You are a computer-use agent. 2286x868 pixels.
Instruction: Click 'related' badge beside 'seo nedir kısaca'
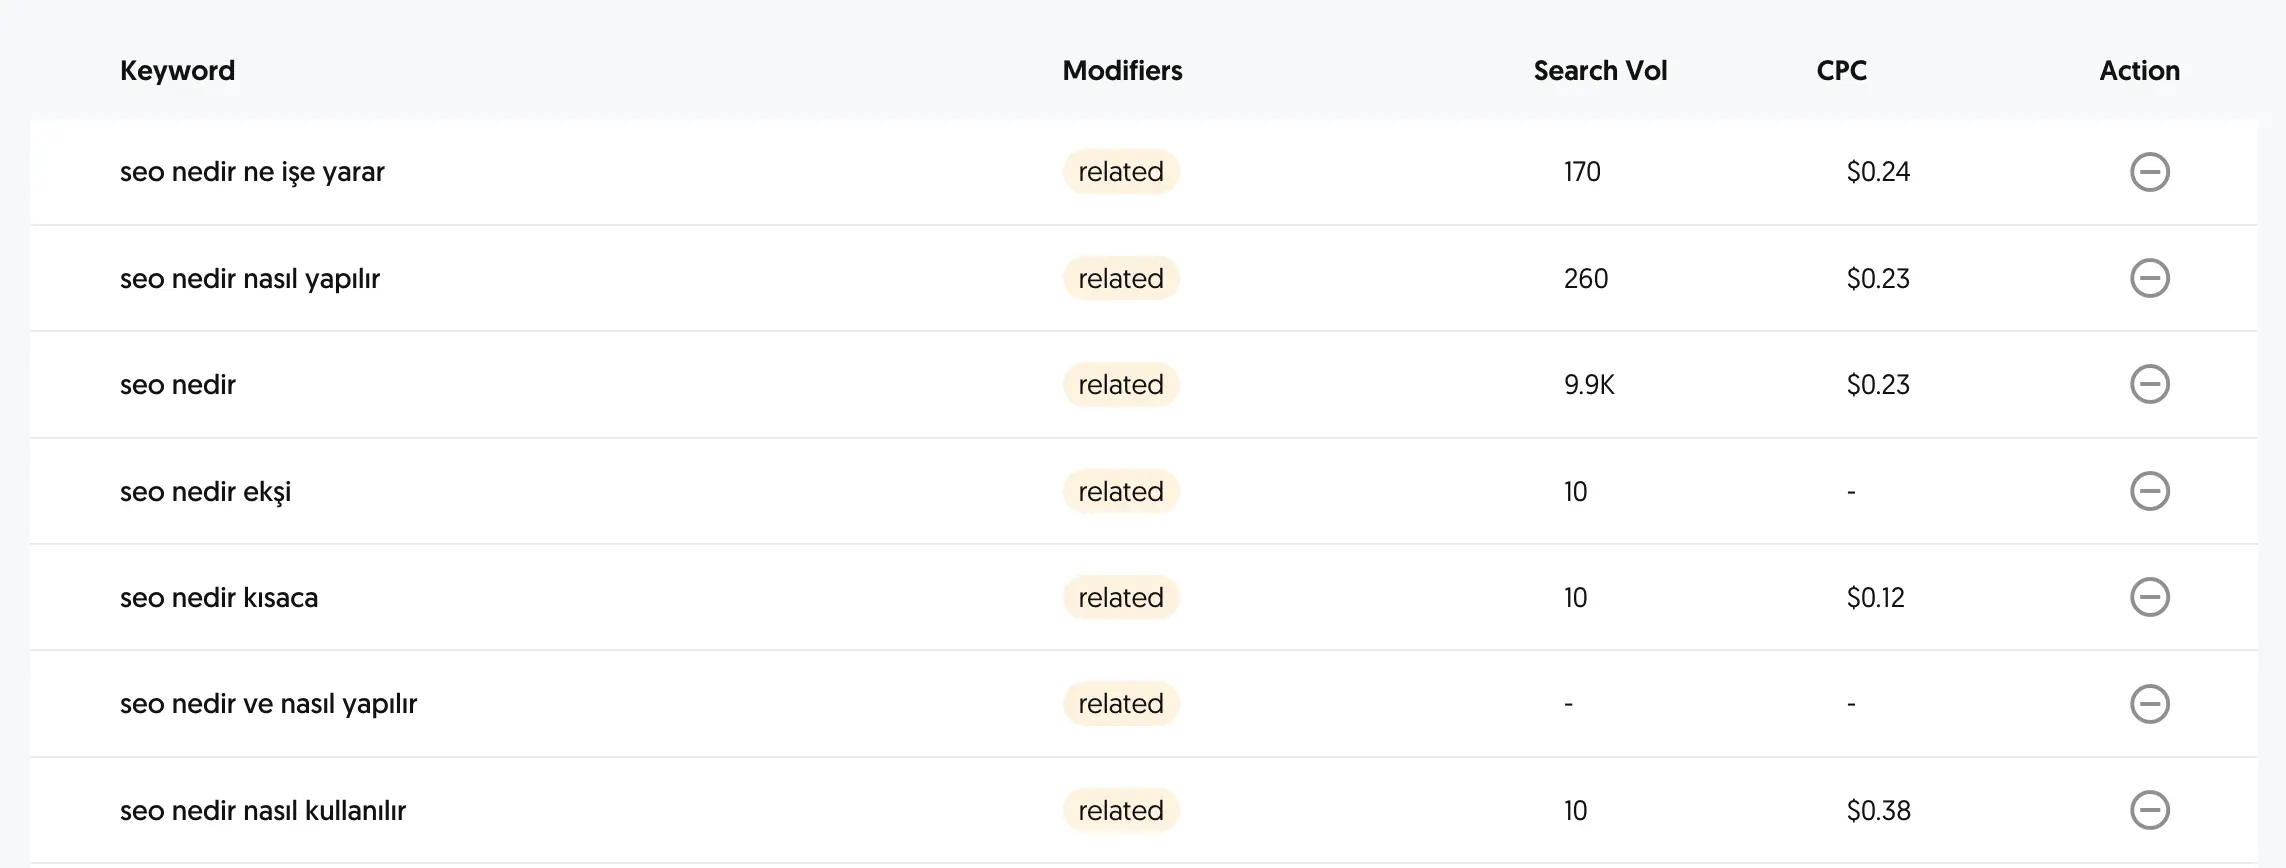(1121, 598)
